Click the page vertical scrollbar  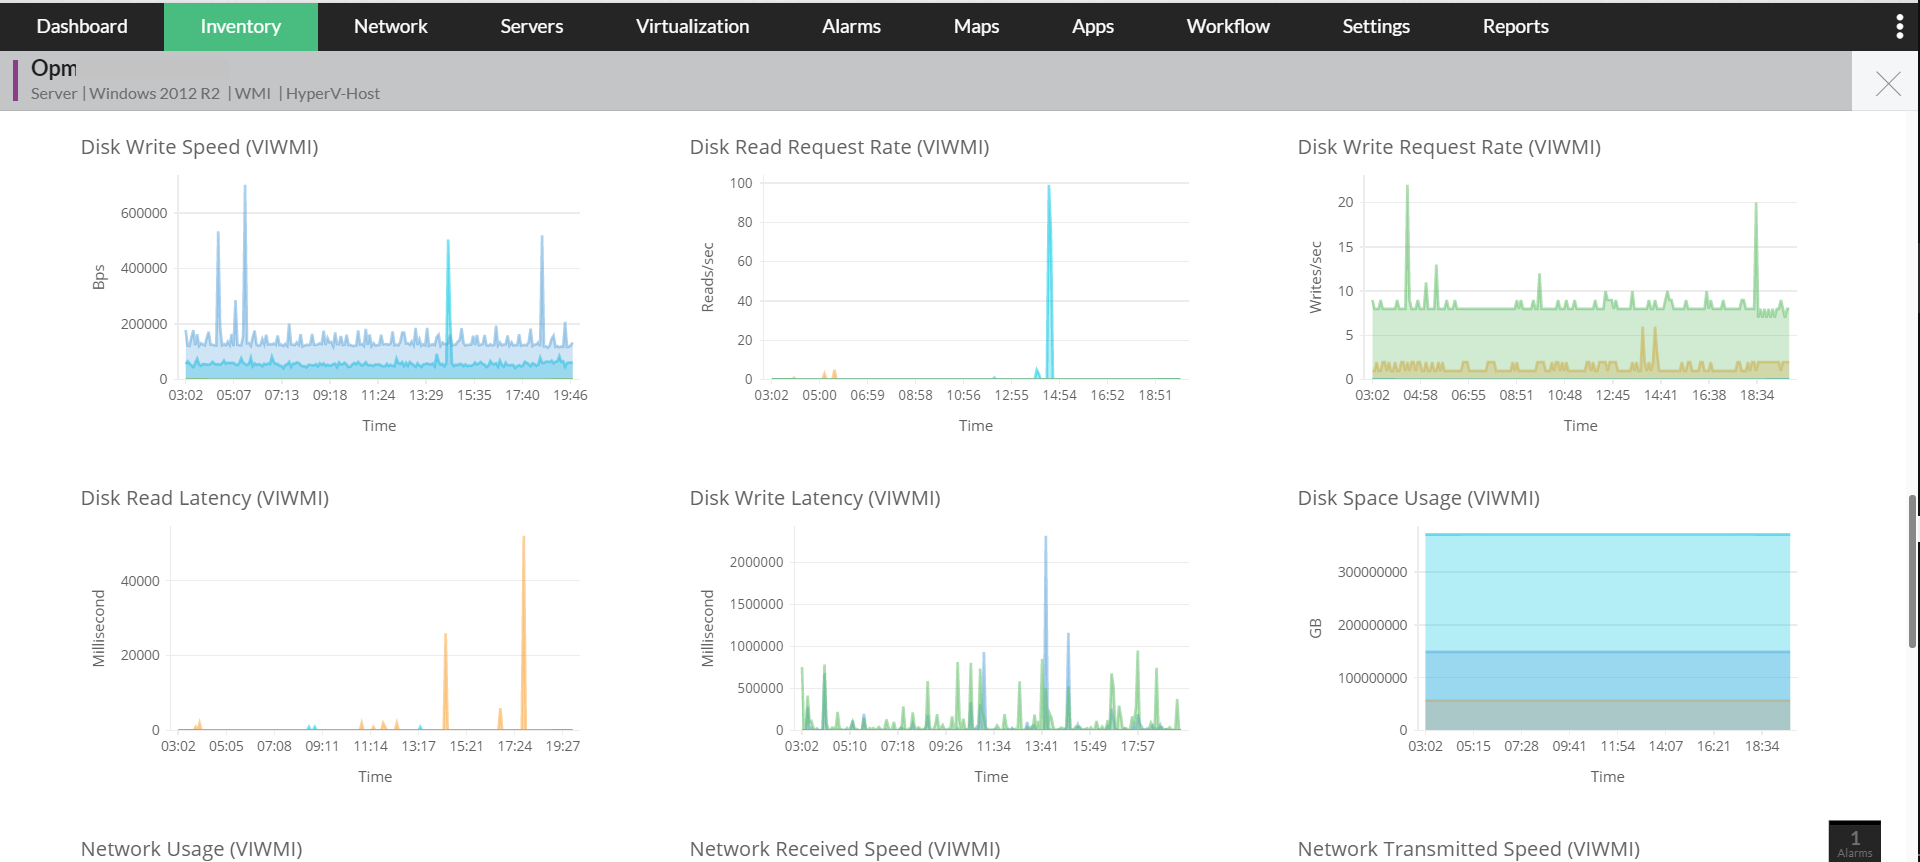1913,571
